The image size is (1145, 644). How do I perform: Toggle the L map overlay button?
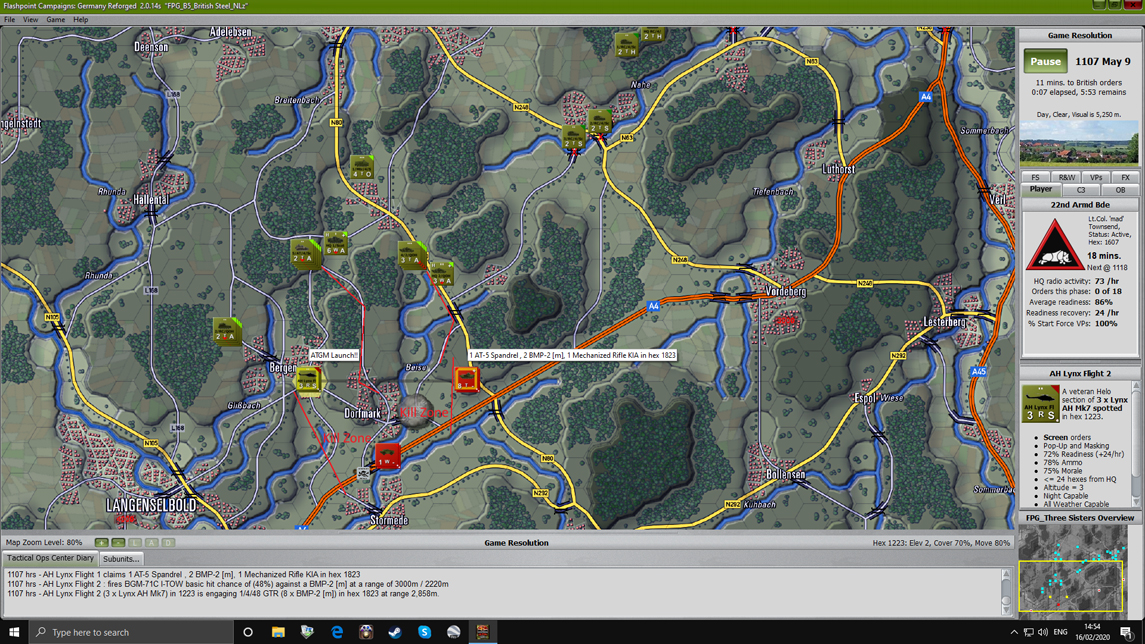coord(135,543)
